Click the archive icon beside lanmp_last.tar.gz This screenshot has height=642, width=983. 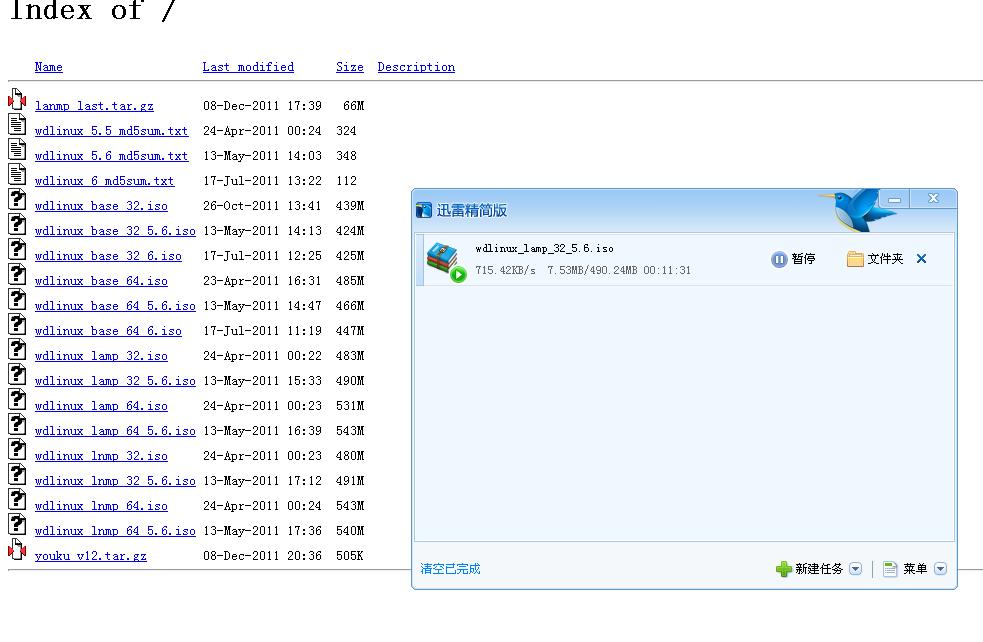pos(17,100)
